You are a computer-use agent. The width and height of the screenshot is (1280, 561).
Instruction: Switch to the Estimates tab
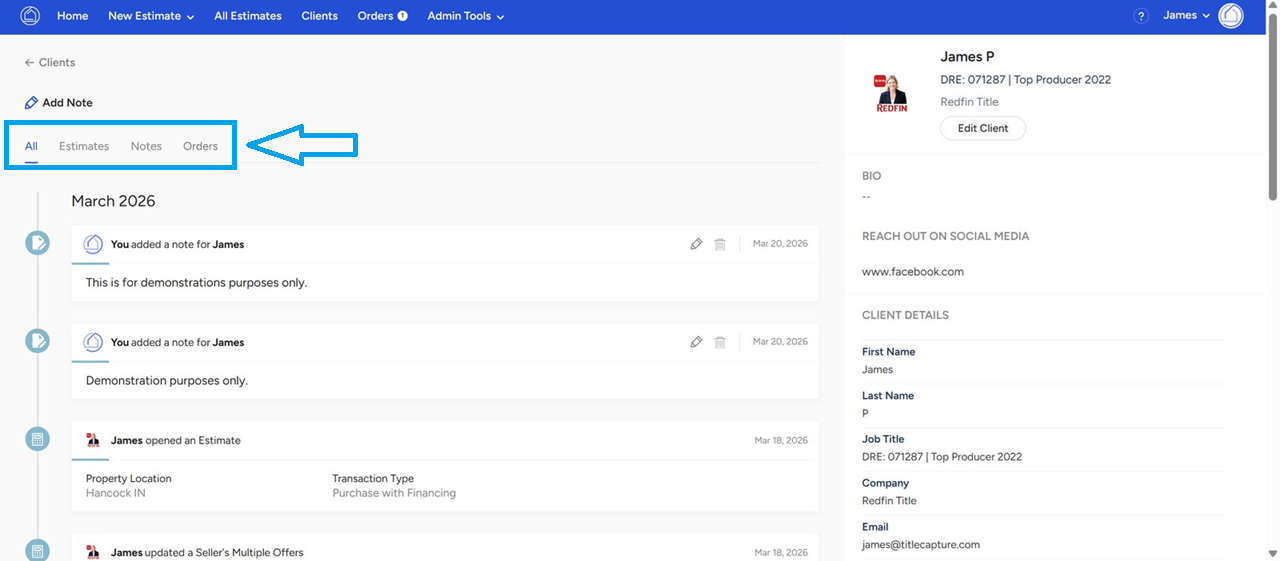click(84, 146)
